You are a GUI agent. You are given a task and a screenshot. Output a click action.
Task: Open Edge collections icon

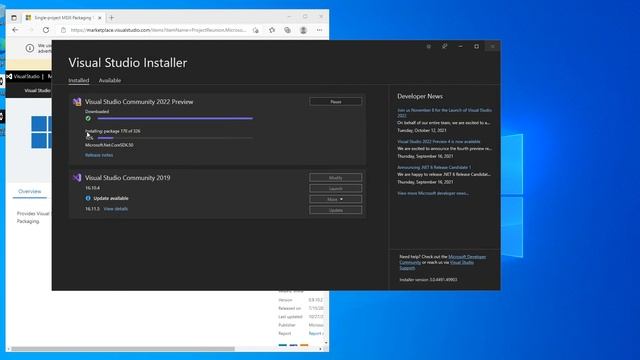287,30
